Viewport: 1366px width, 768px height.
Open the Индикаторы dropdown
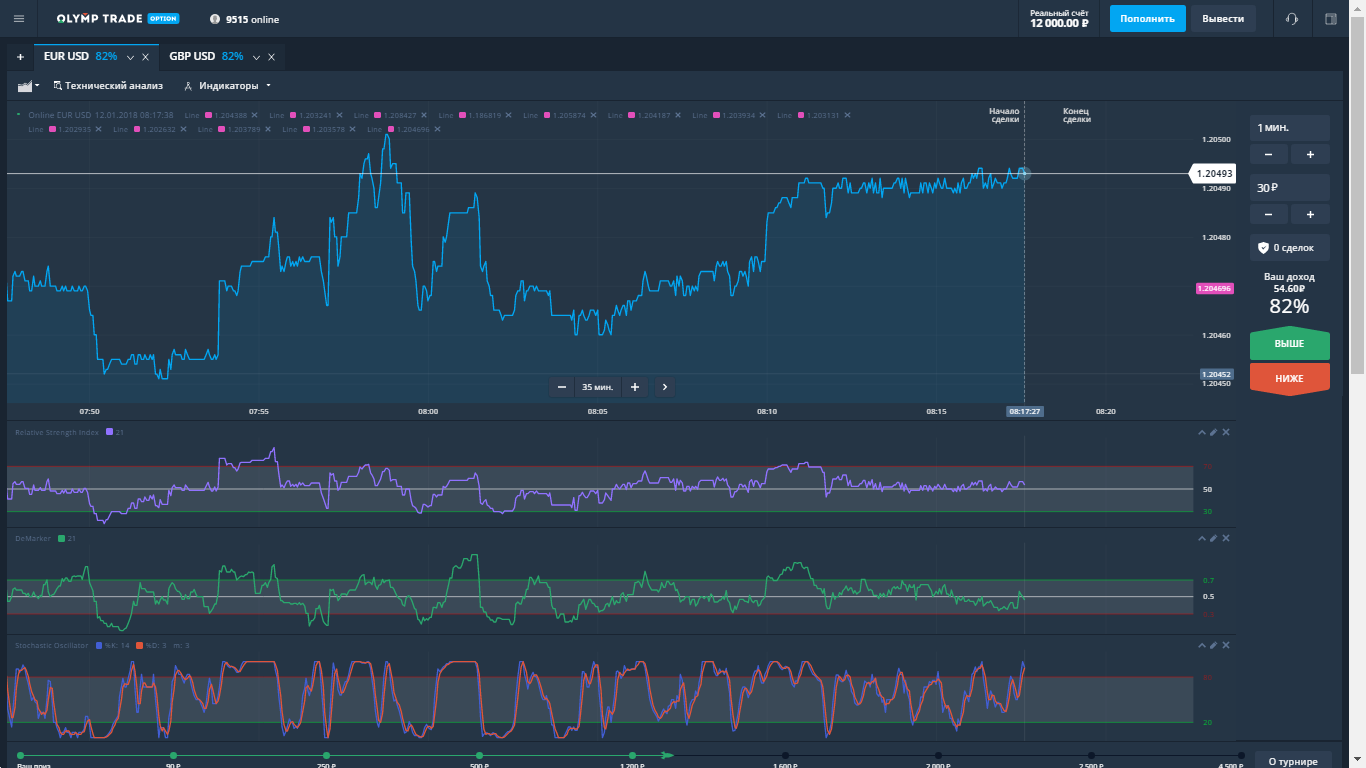click(228, 86)
